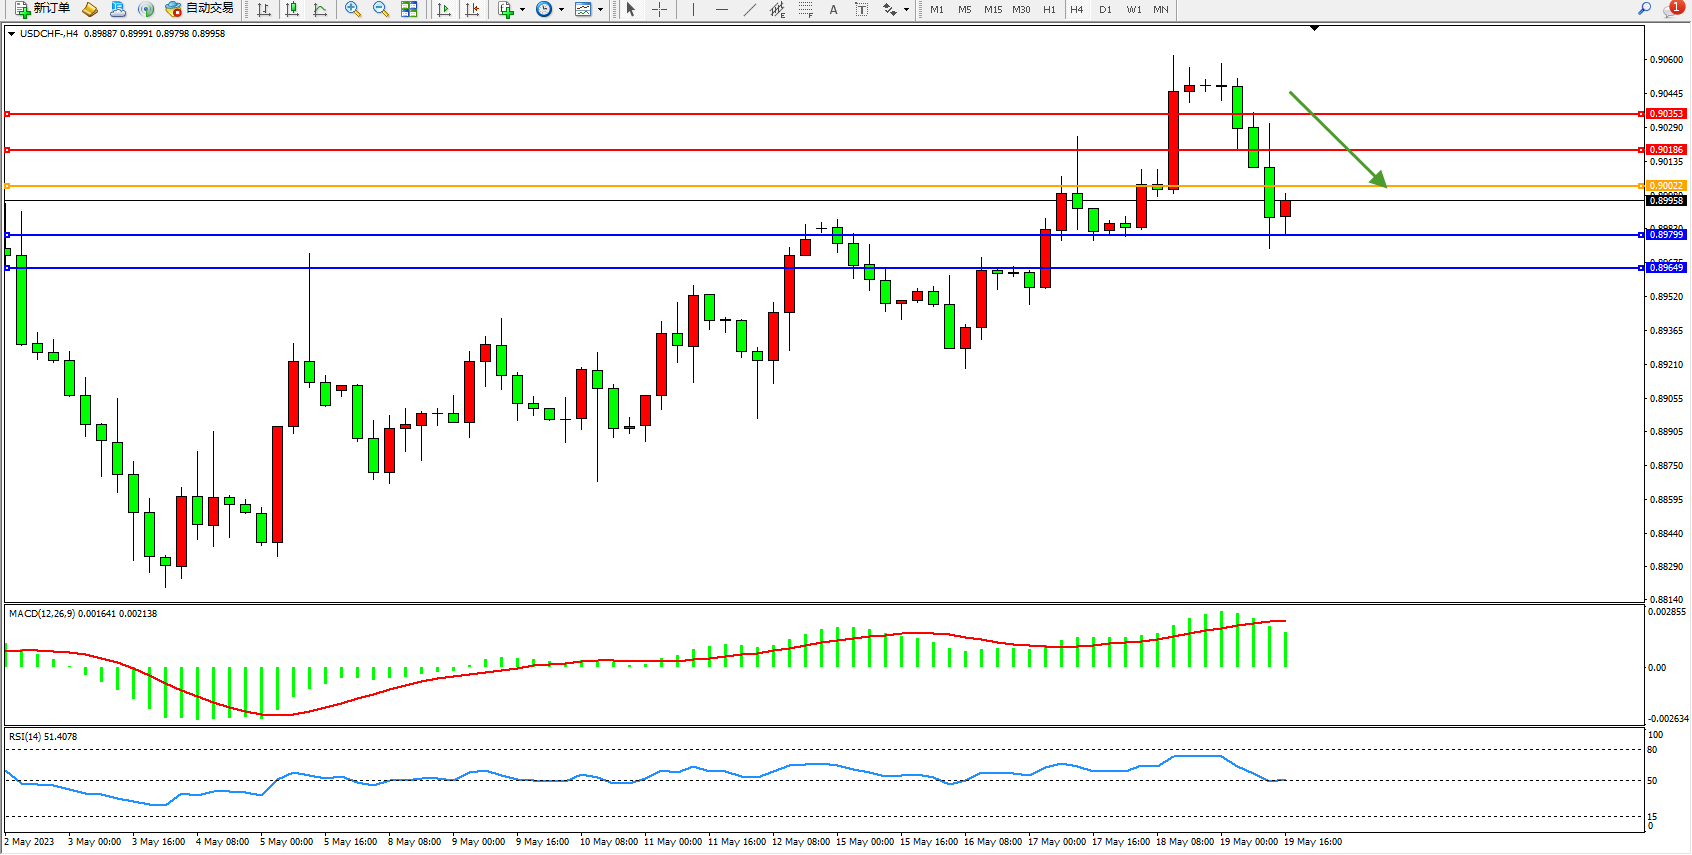Click the New Order (新订单) button
The height and width of the screenshot is (855, 1692).
pyautogui.click(x=42, y=9)
